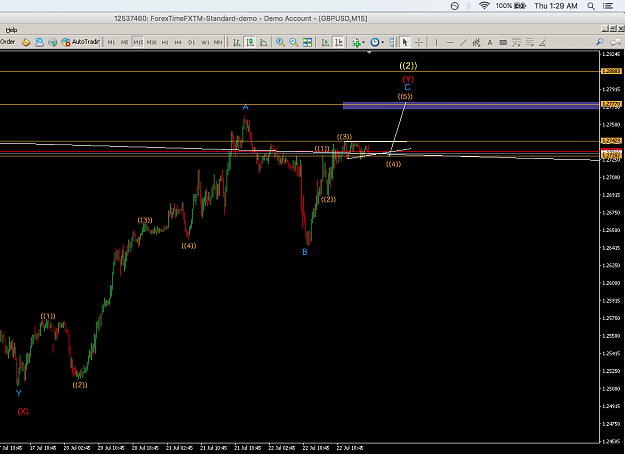Click the battery 100% indicator
Viewport: 625px width, 454px height.
pyautogui.click(x=511, y=6)
